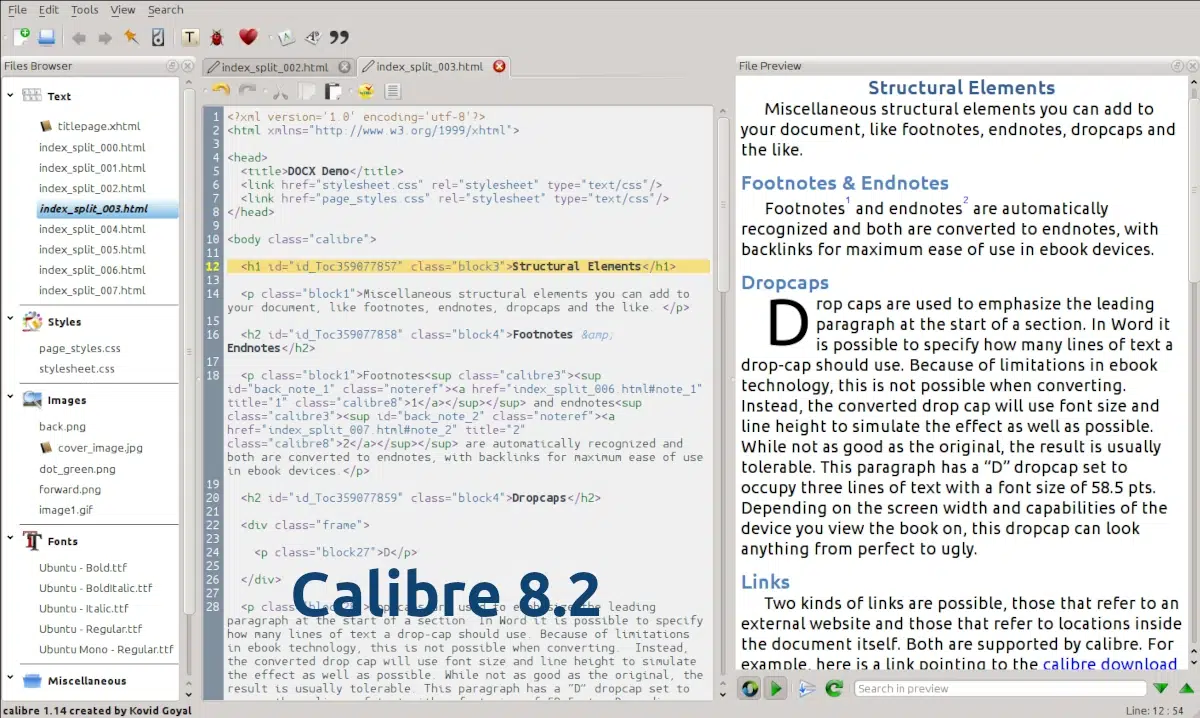Smarten punctuation with the quotes icon
Screen dimensions: 1200x718
[x=338, y=37]
